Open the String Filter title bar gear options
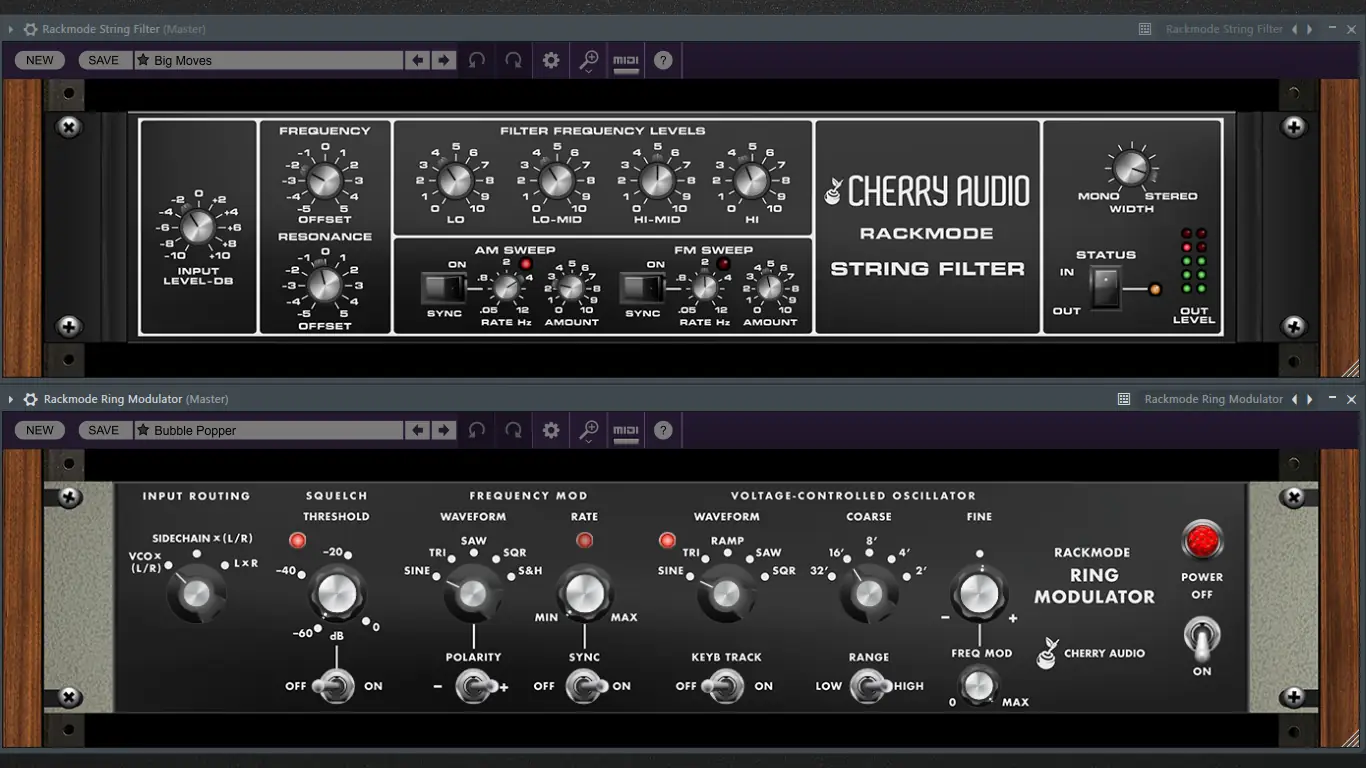 click(x=30, y=30)
